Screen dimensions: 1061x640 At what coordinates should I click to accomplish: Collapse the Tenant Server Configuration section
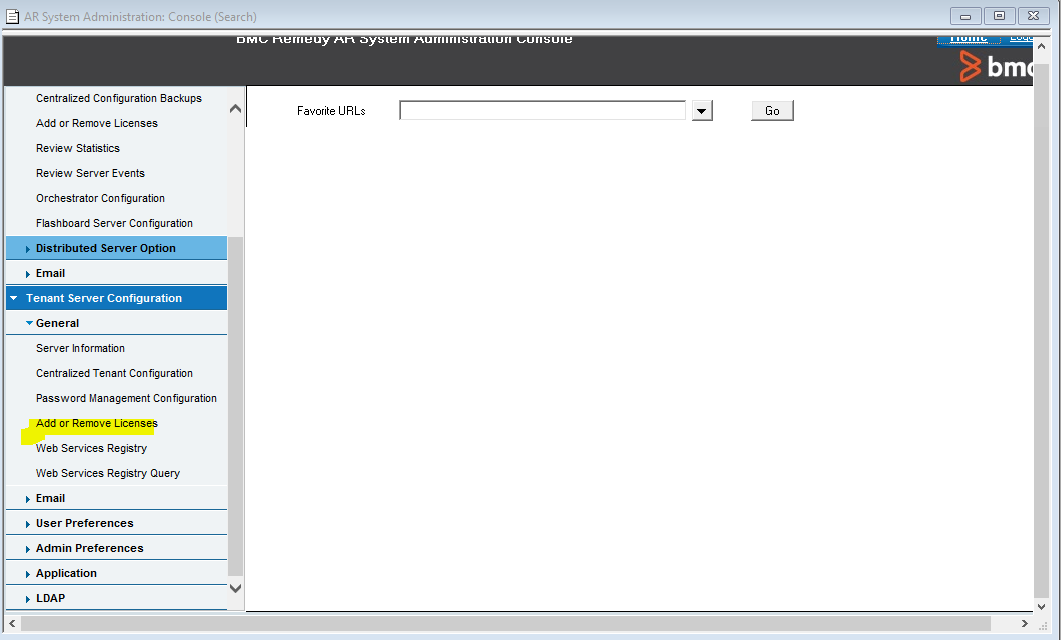point(116,298)
